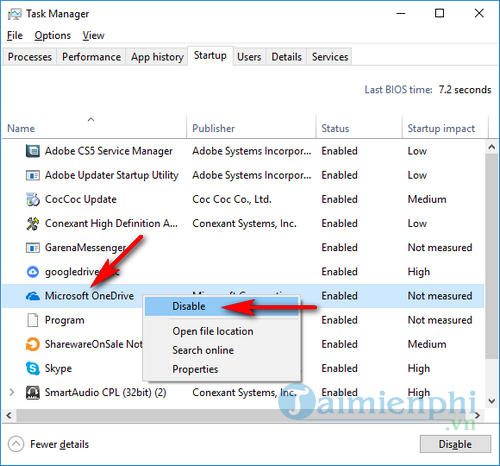
Task: Click the horizontal scrollbar left arrow
Action: coord(9,415)
